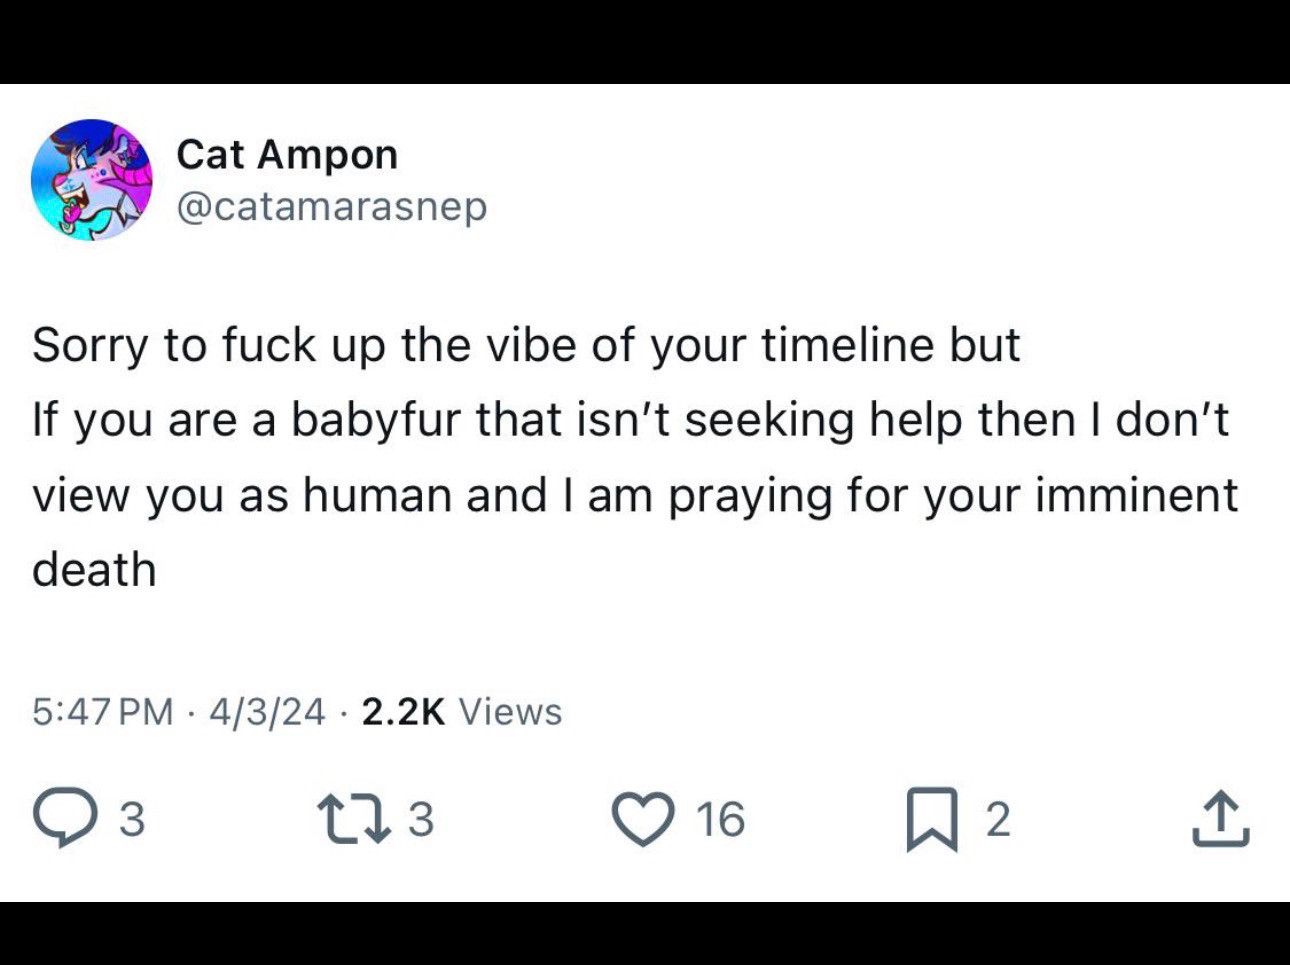The width and height of the screenshot is (1290, 965).
Task: Click the repost count beside retweet icon
Action: click(x=421, y=819)
